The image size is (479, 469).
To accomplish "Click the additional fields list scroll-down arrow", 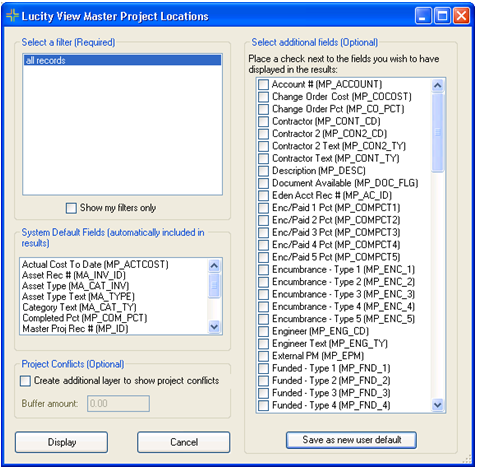I will (x=437, y=405).
